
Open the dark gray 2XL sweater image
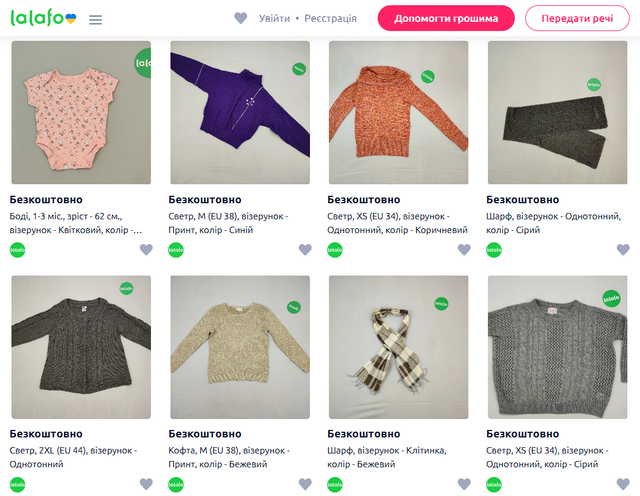pos(81,347)
